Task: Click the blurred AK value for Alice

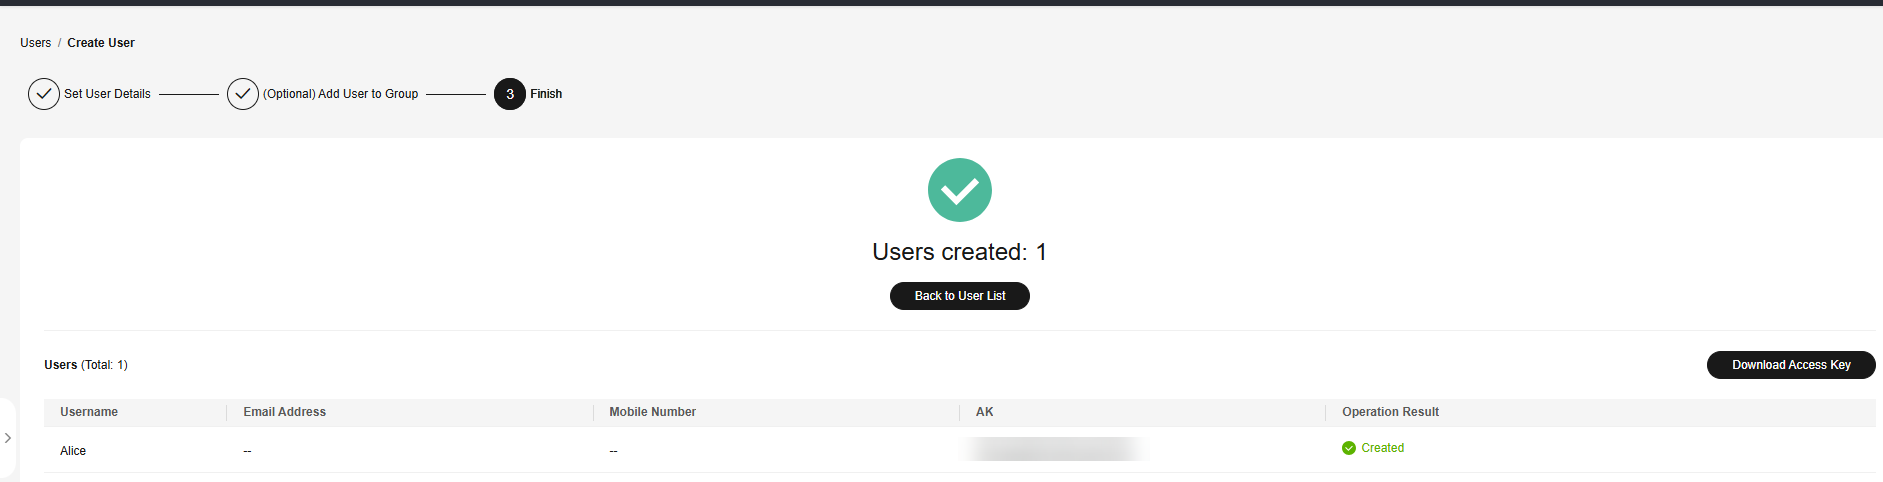Action: (1056, 449)
